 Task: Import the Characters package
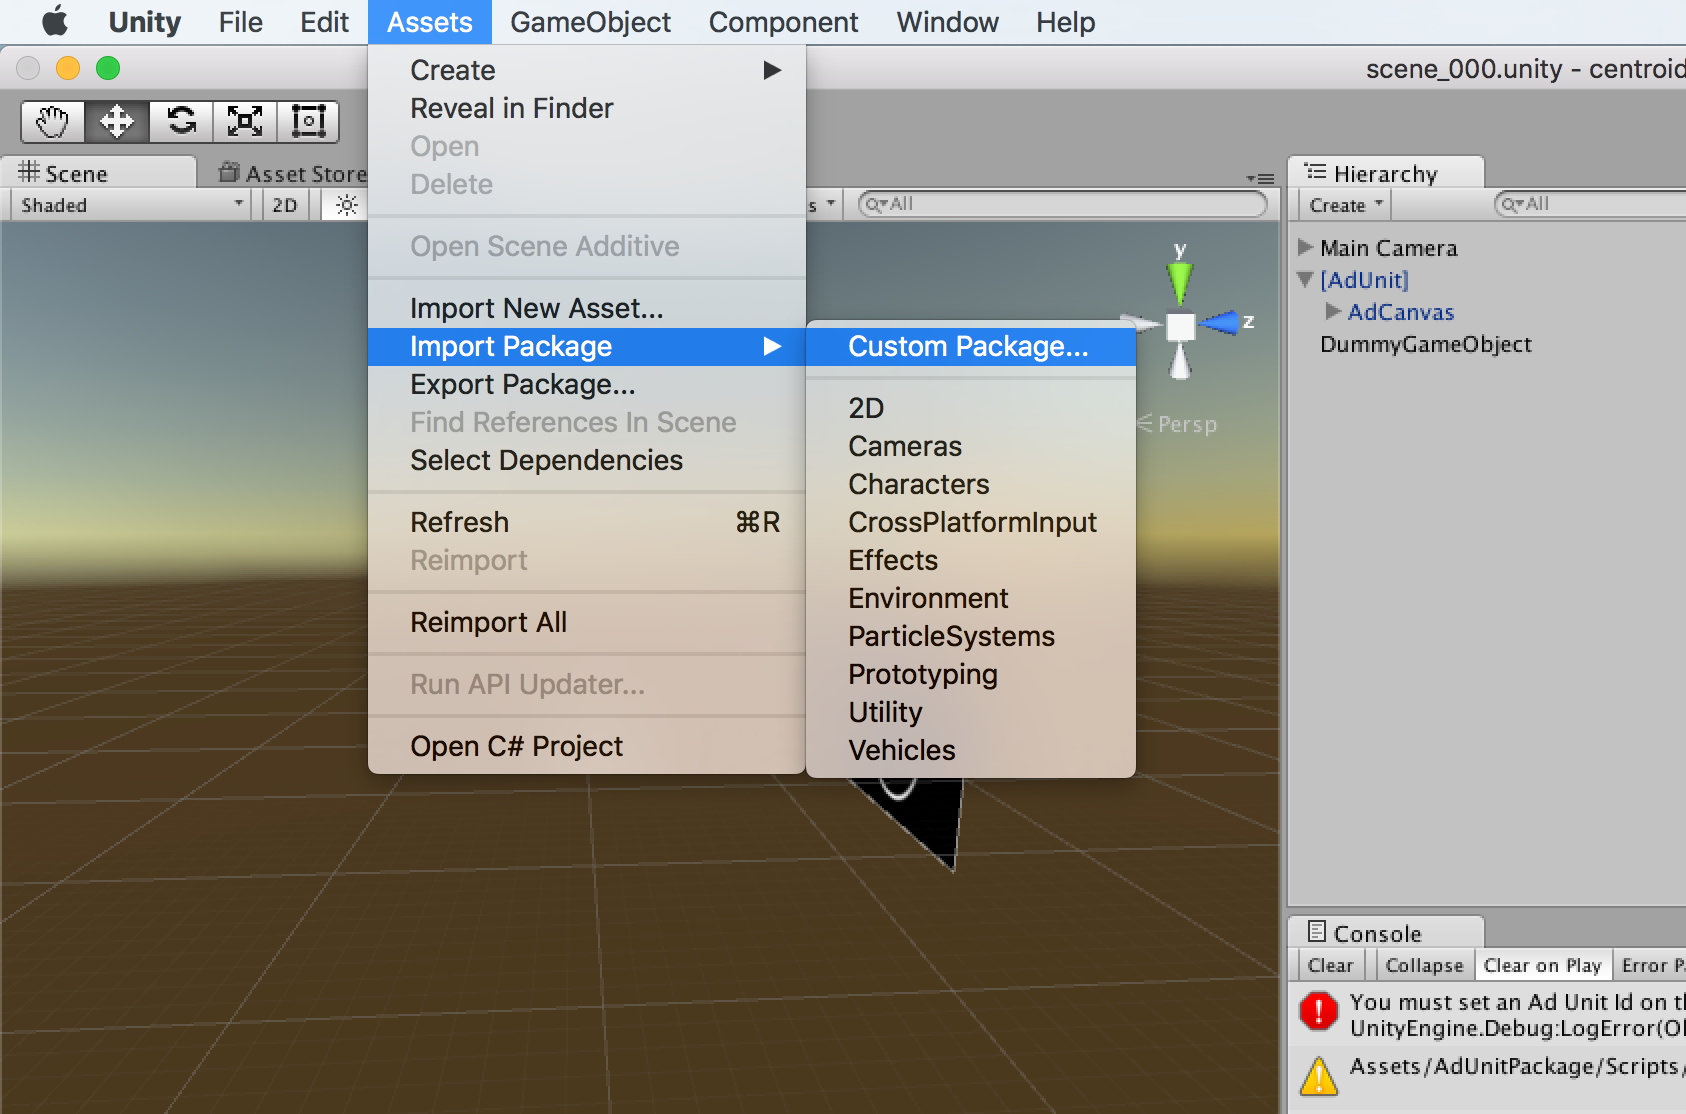(x=971, y=484)
